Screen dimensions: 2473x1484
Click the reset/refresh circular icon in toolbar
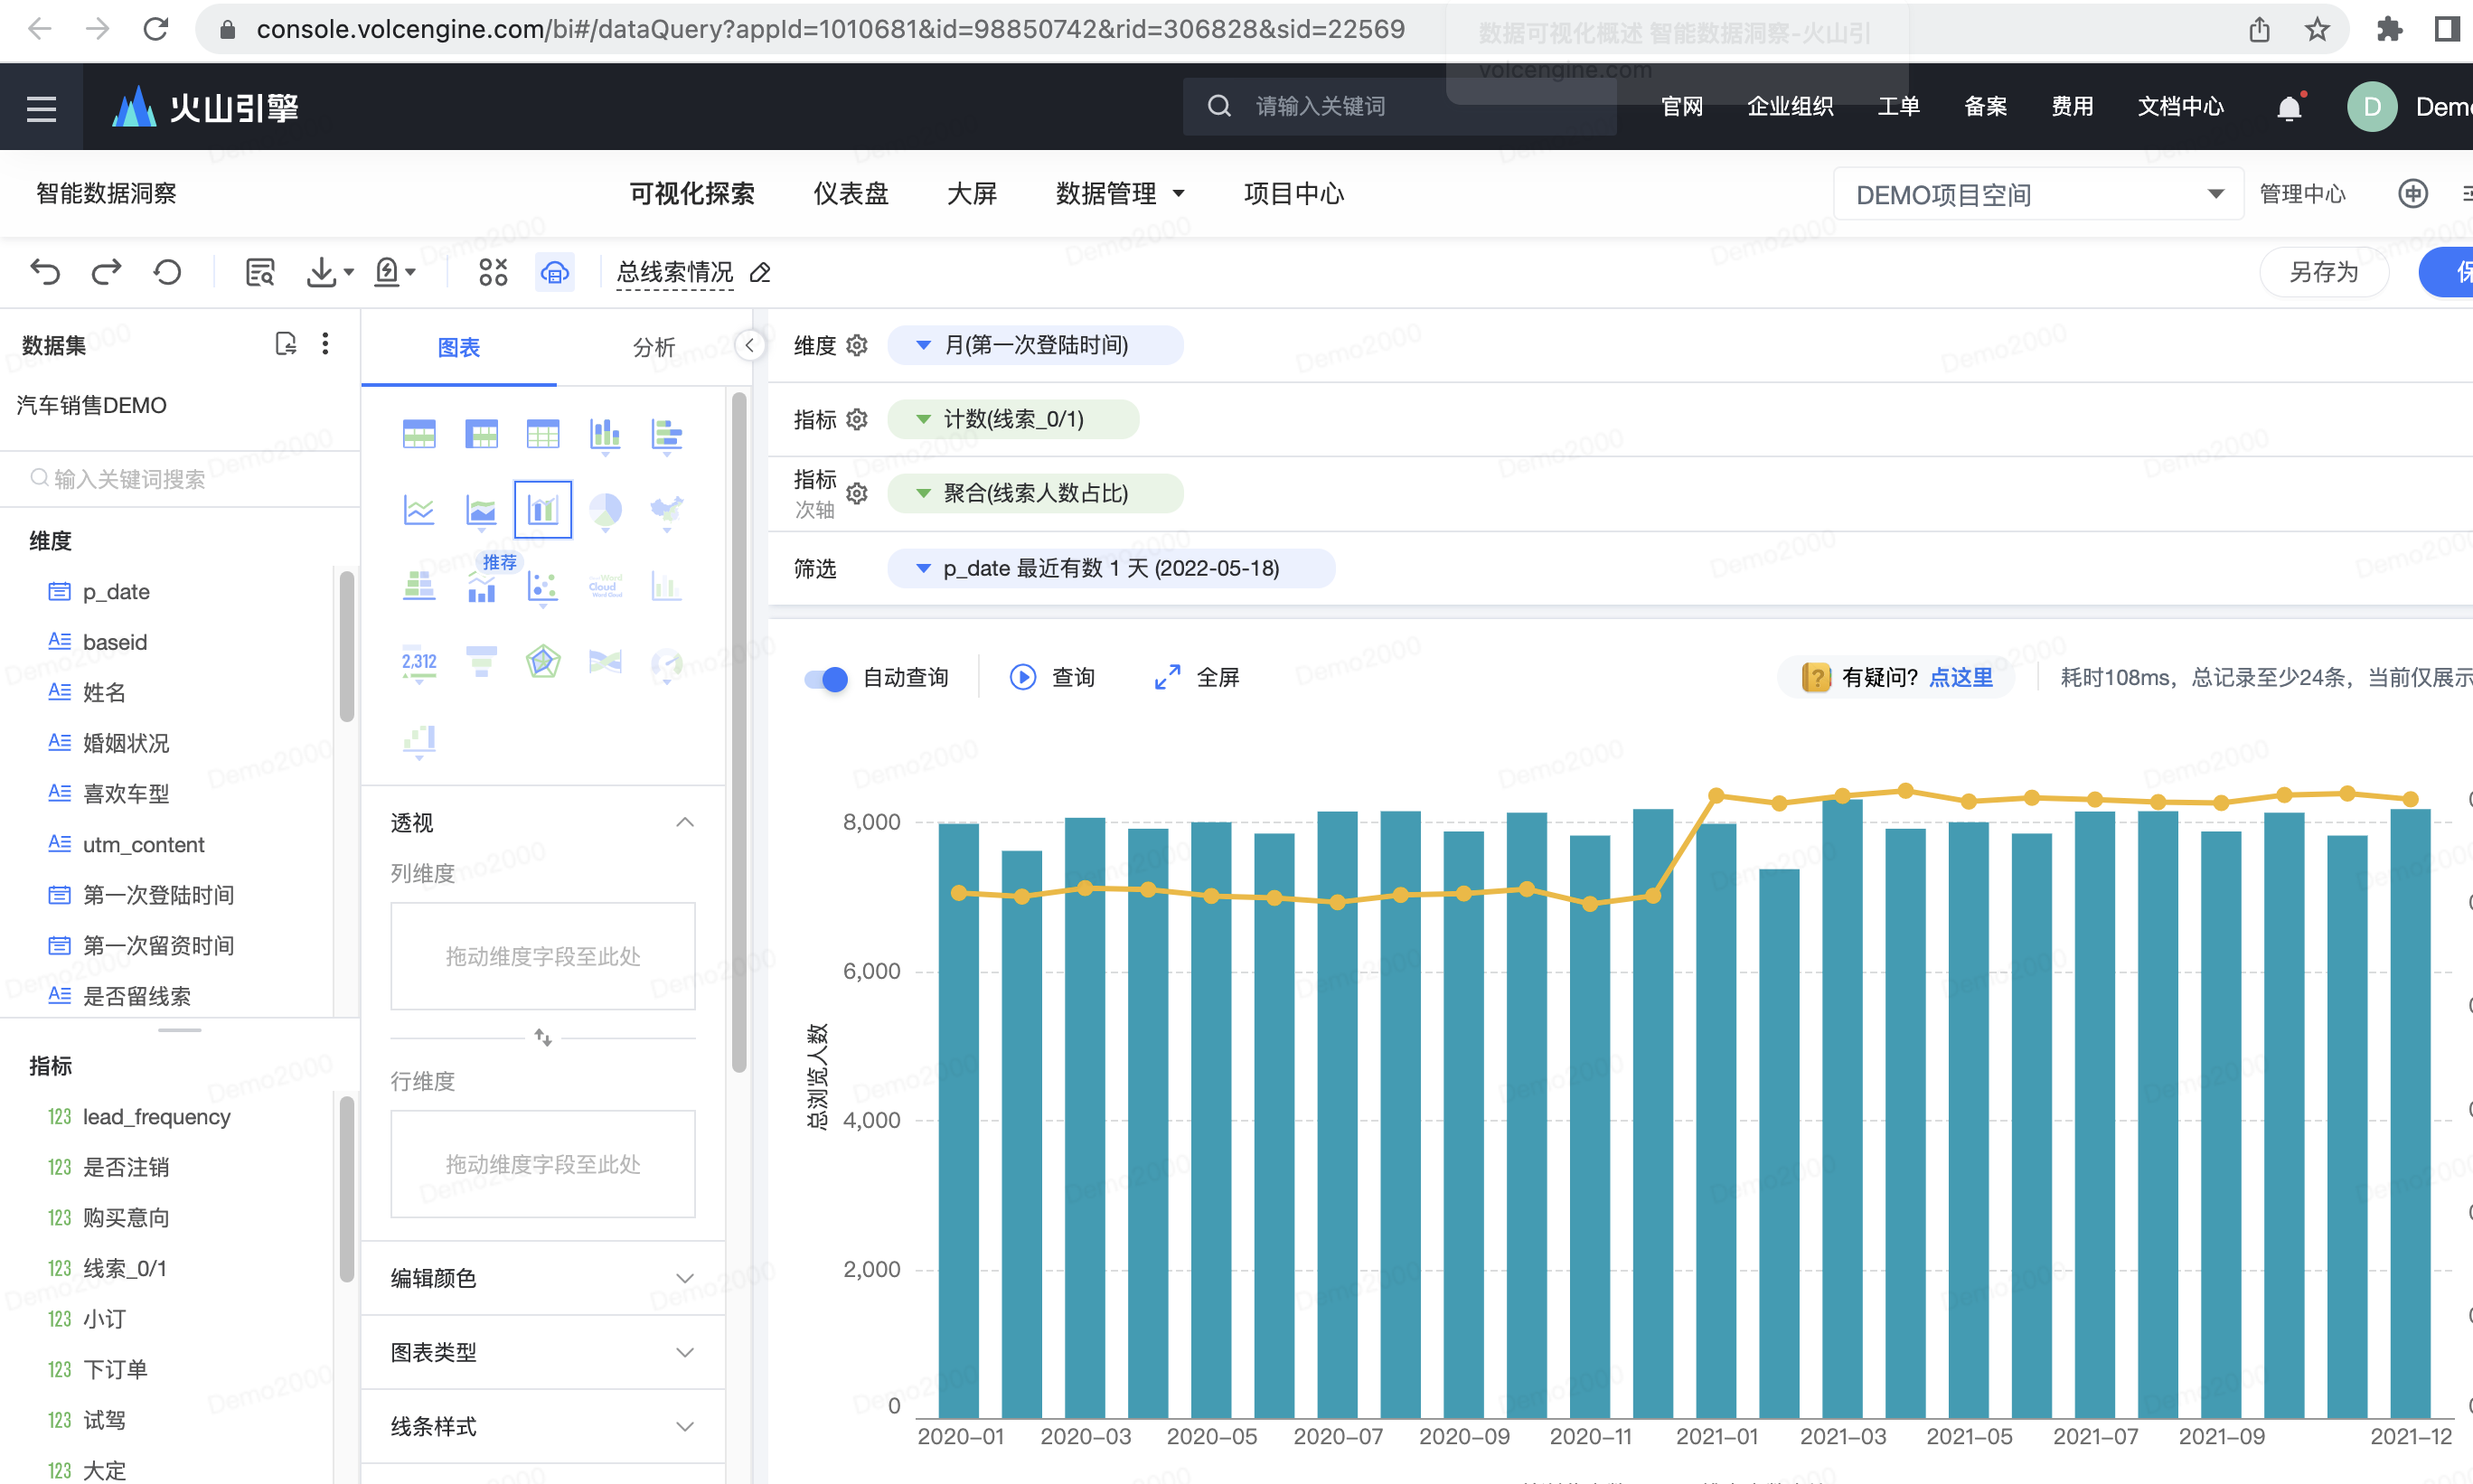[x=167, y=272]
